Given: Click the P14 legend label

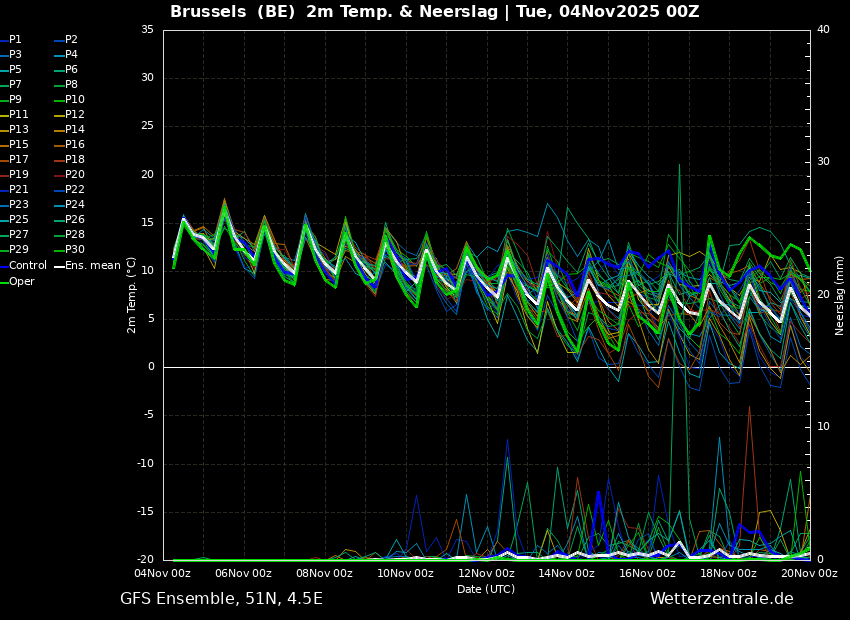Looking at the screenshot, I should [75, 130].
